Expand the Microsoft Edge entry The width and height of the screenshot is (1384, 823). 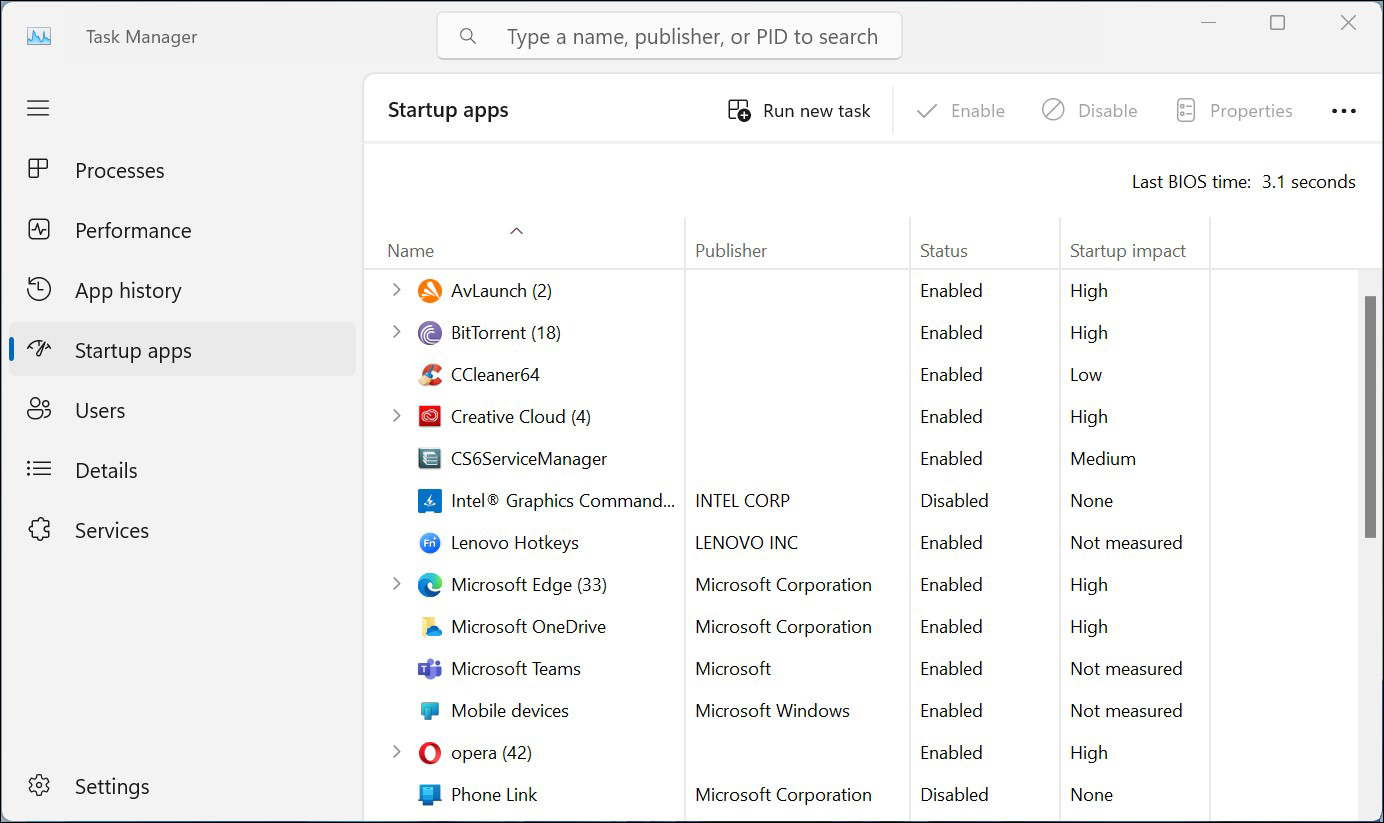[x=396, y=584]
